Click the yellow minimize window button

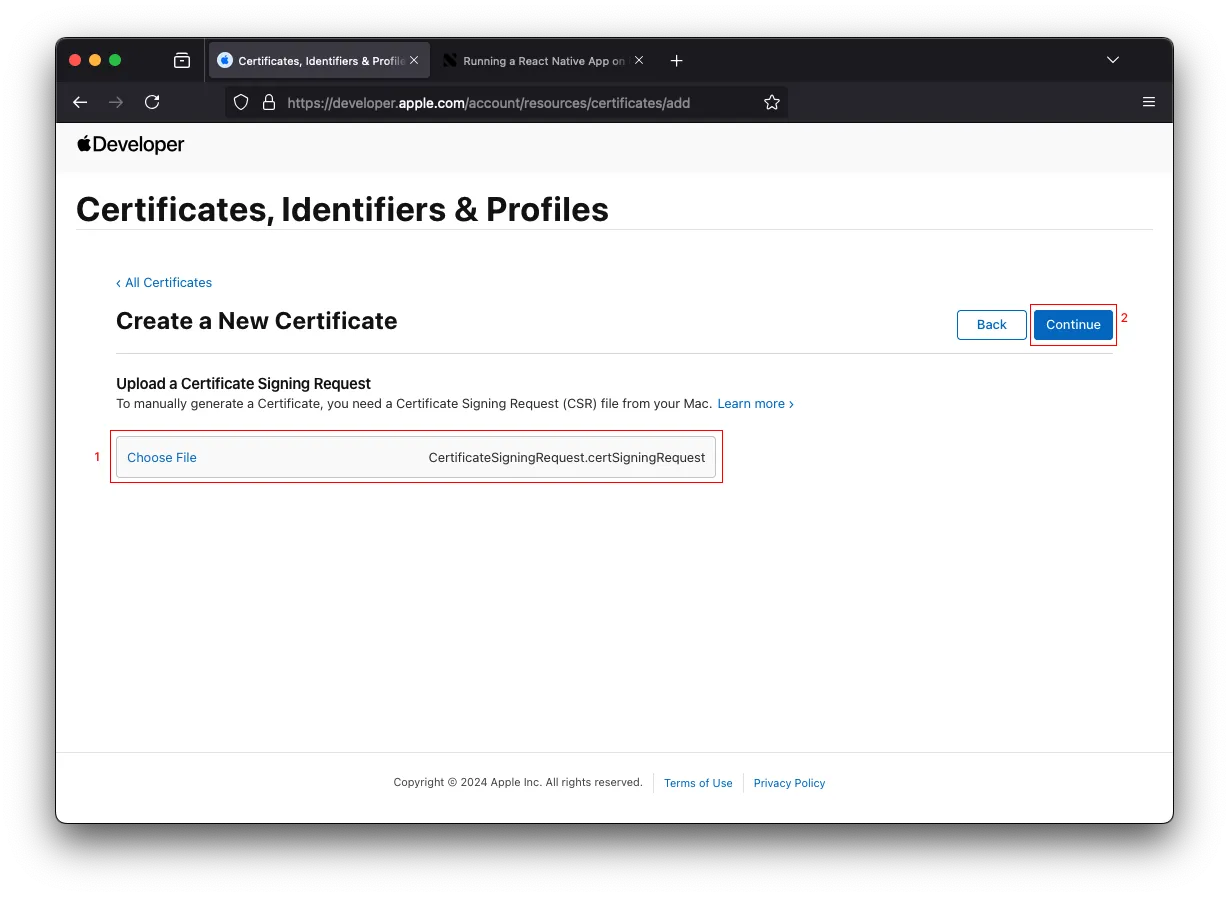tap(95, 60)
